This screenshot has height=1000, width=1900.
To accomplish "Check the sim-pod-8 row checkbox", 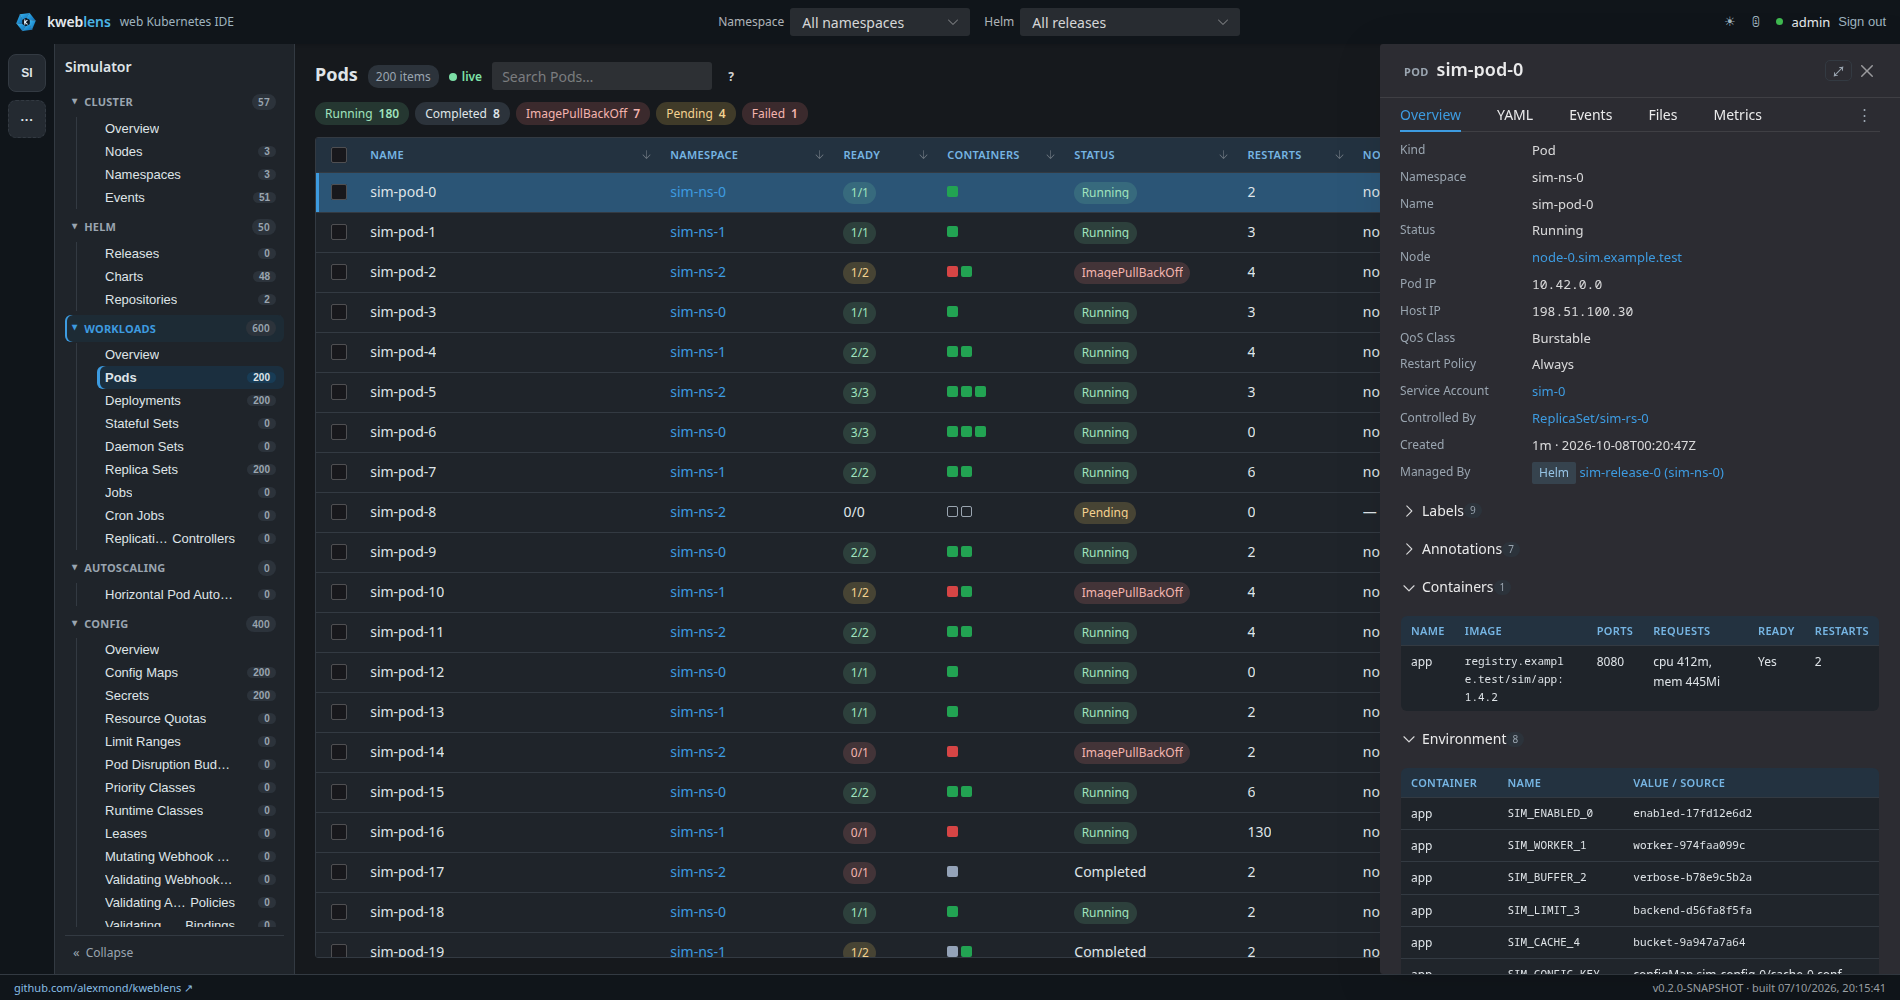I will (x=339, y=512).
